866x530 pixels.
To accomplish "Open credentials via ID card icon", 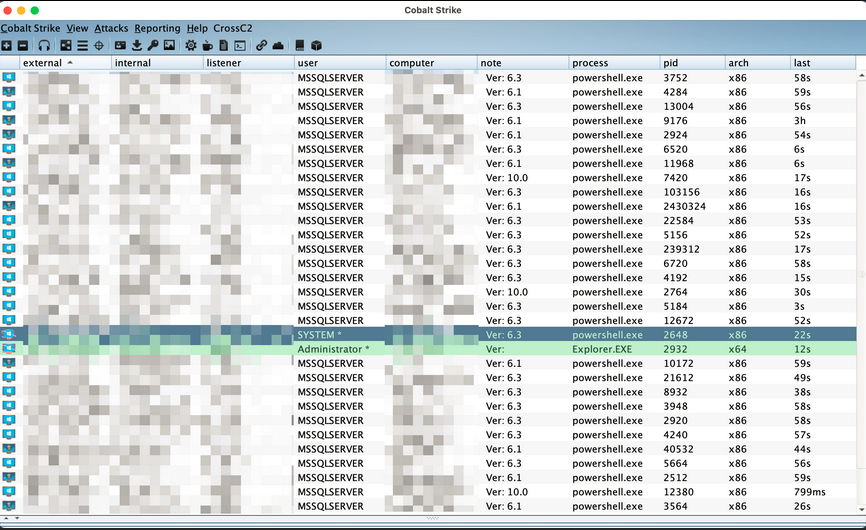I will 120,45.
